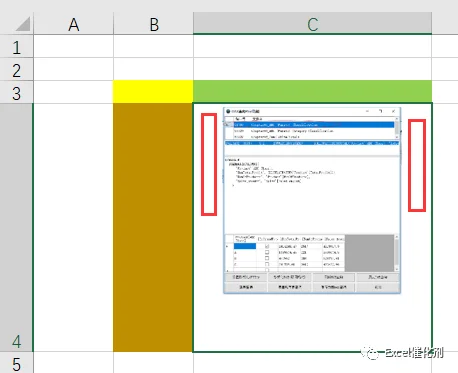The height and width of the screenshot is (373, 458).
Task: Select column C header
Action: 312,24
